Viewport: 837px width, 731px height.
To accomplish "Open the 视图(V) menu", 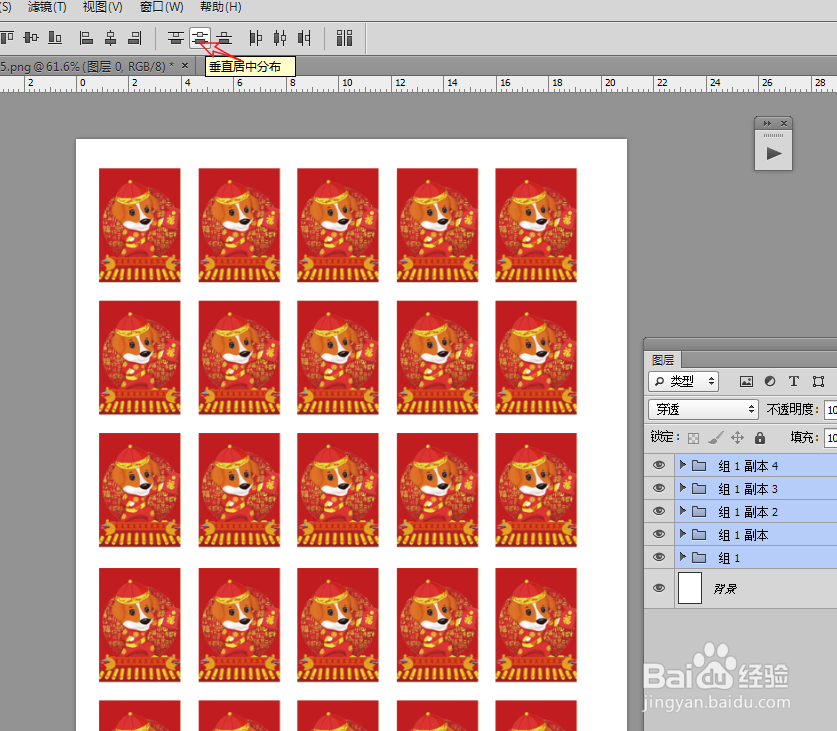I will [x=102, y=7].
